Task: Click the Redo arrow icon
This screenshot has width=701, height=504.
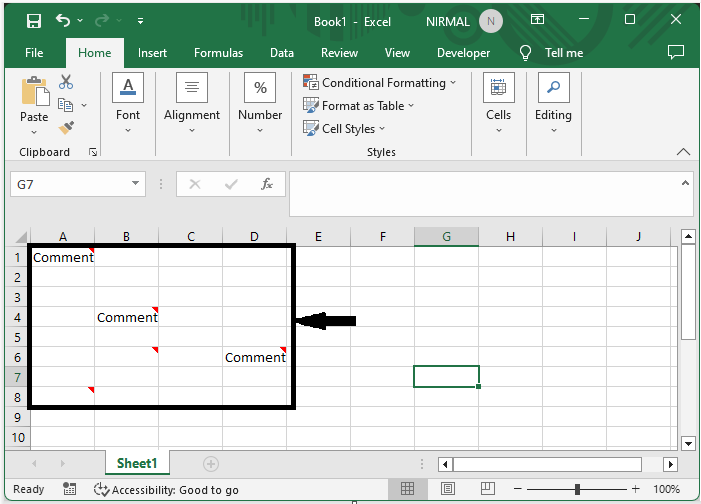Action: coord(102,20)
